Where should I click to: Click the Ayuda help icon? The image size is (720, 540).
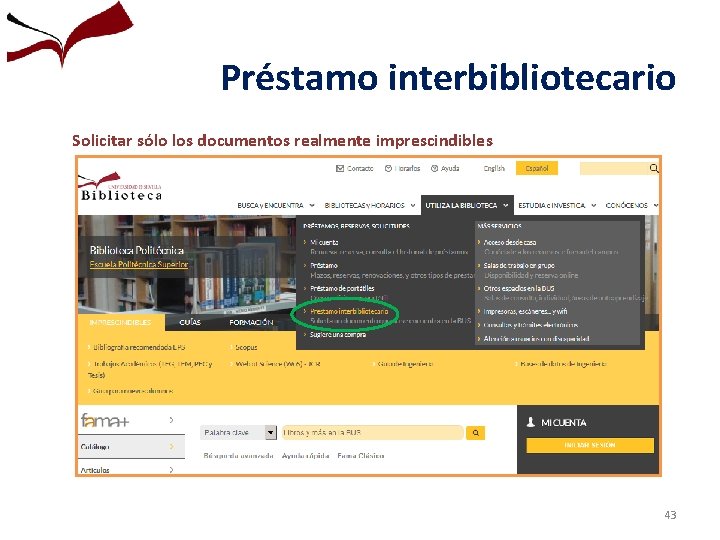click(434, 169)
